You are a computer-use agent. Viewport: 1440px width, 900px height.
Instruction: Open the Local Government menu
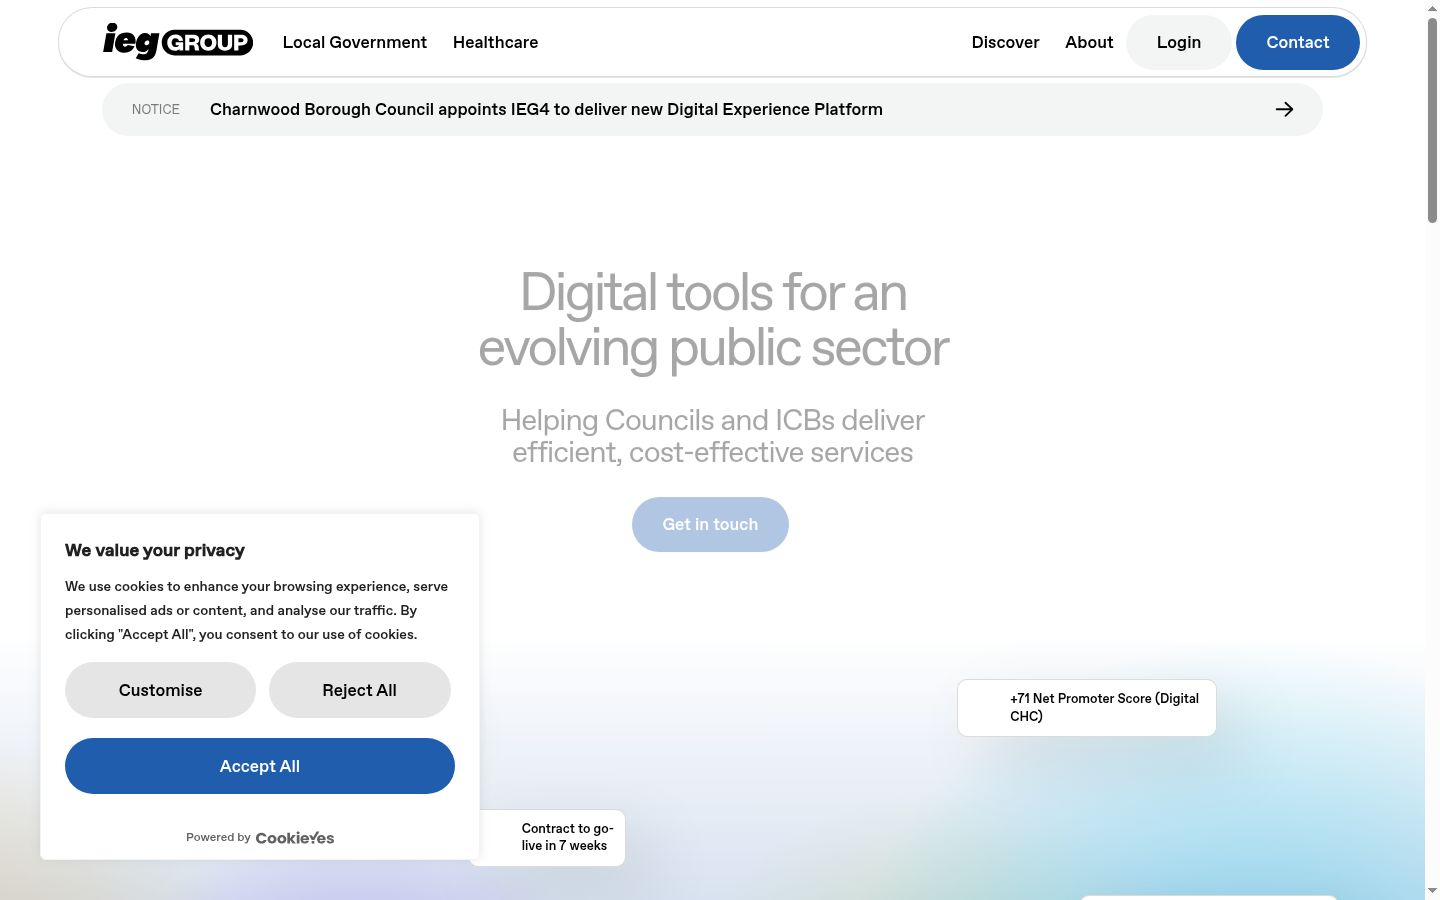355,42
